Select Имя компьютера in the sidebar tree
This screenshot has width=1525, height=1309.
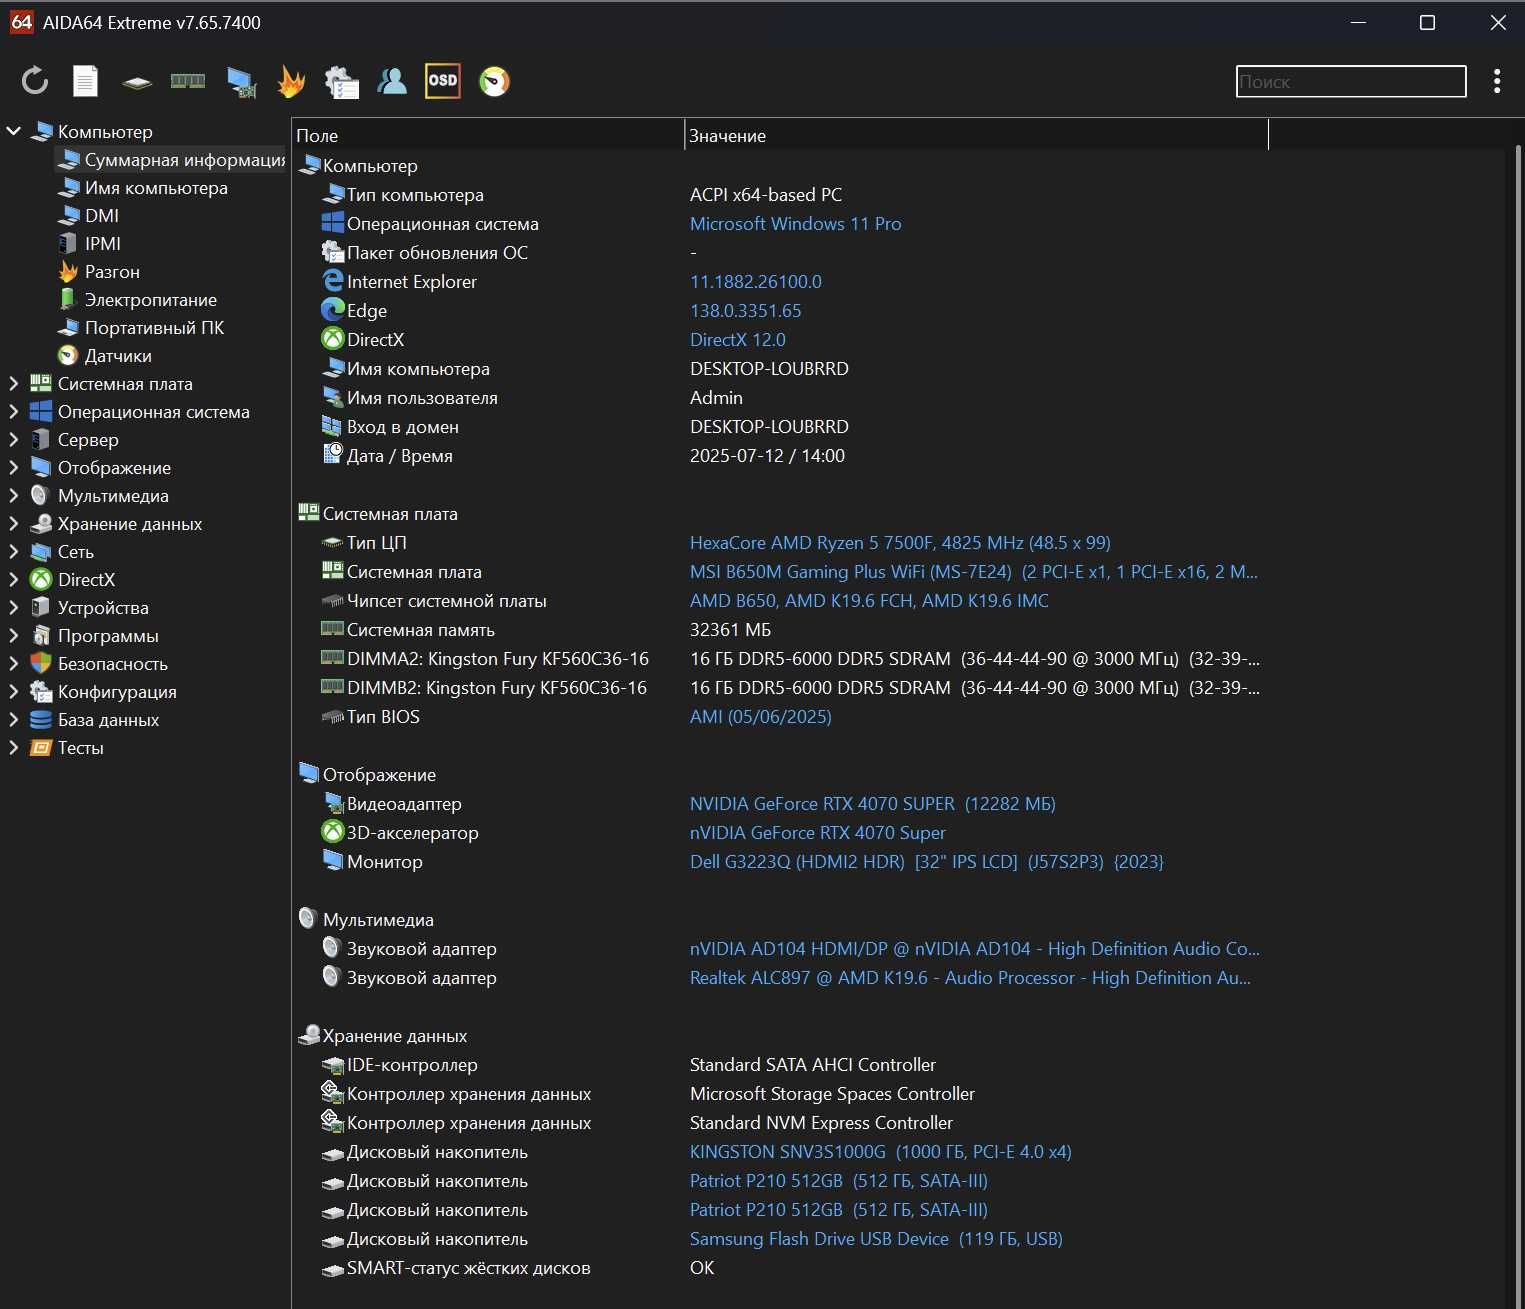(x=156, y=188)
